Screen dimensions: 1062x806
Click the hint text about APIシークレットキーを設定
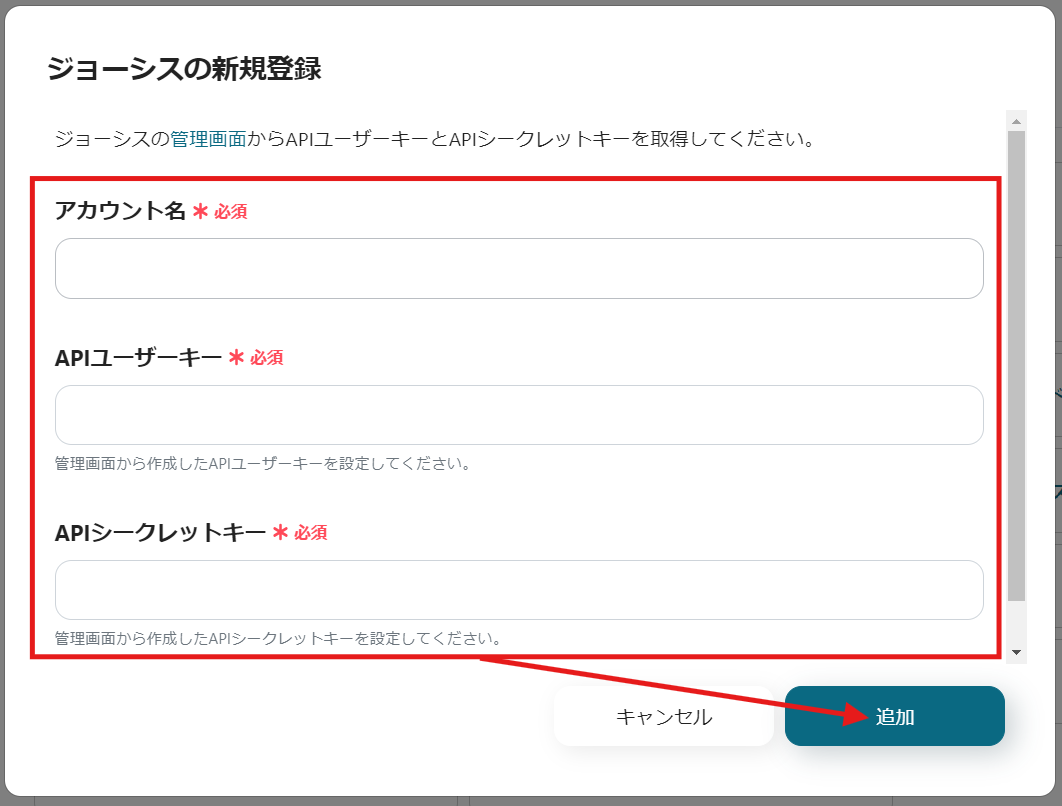(278, 639)
